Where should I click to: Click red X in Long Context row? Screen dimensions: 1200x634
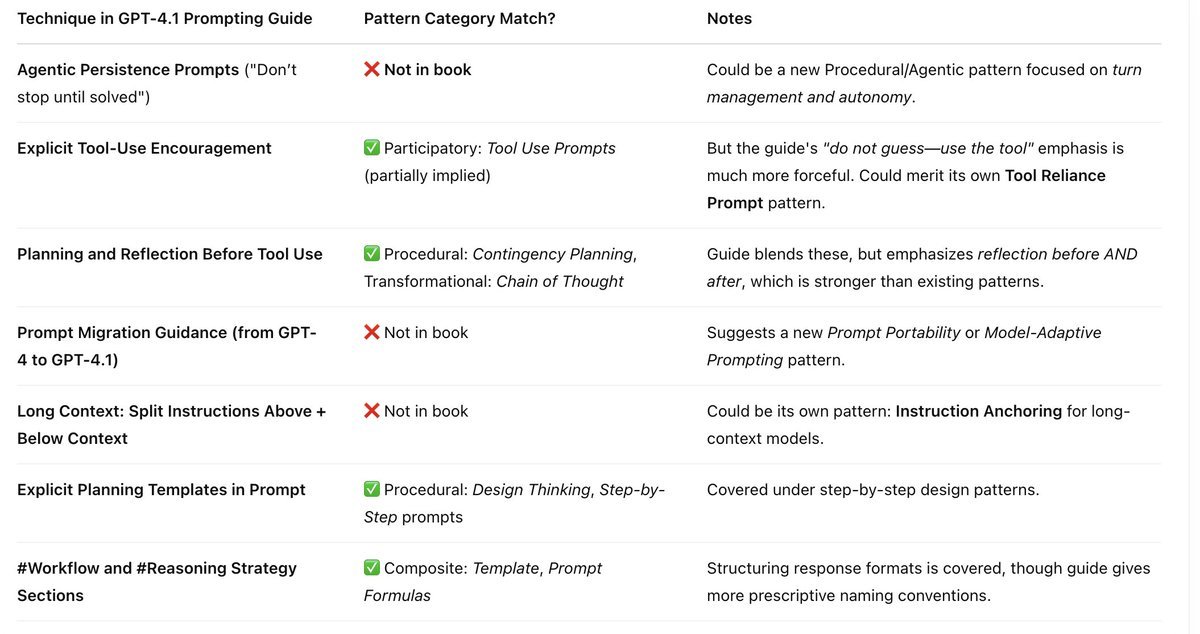(x=372, y=411)
